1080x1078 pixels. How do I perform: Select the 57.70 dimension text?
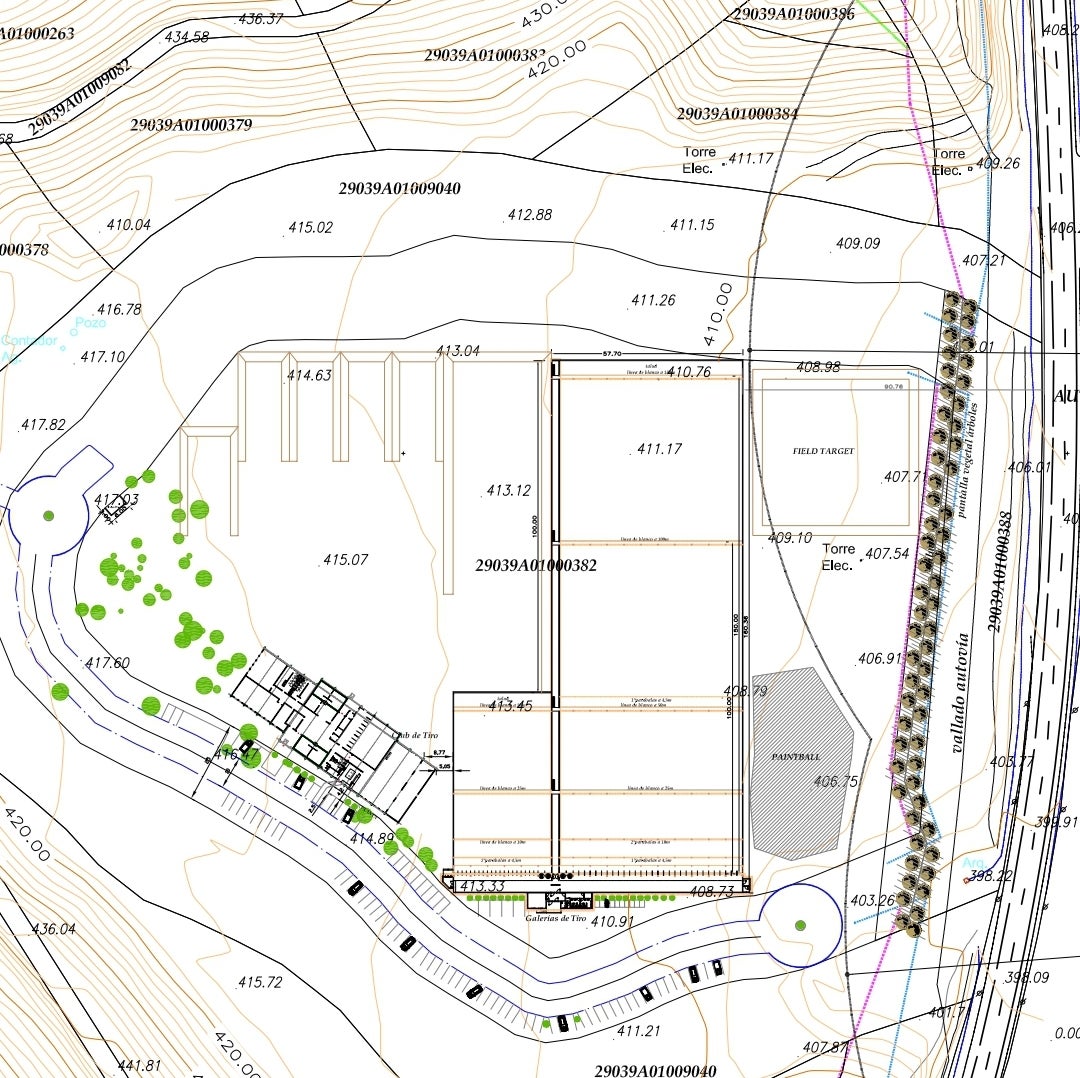tap(612, 354)
